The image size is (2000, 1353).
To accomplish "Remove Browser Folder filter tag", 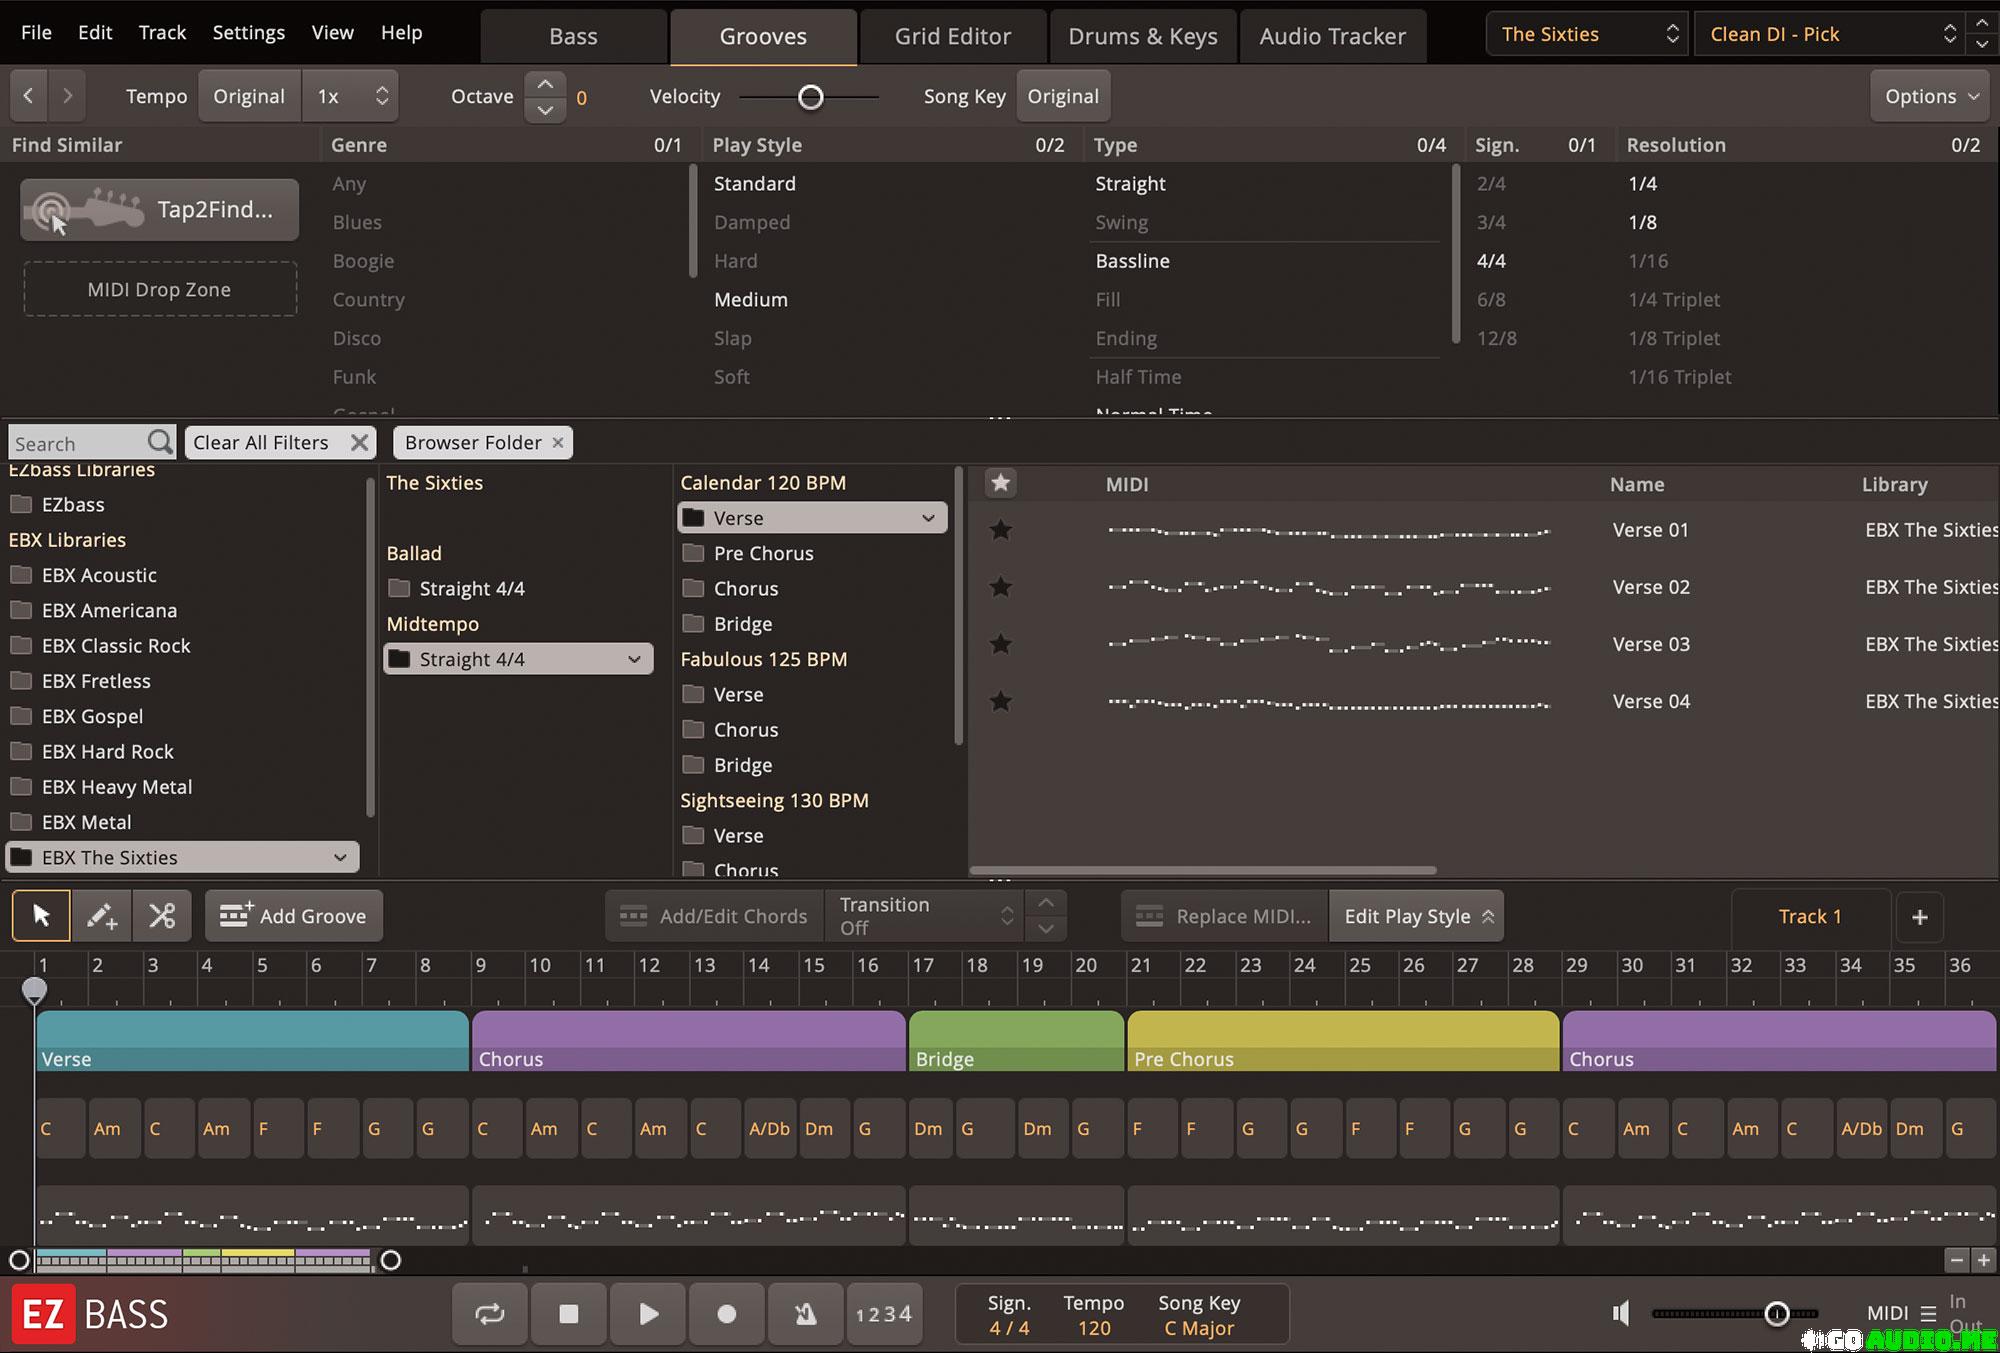I will 558,442.
